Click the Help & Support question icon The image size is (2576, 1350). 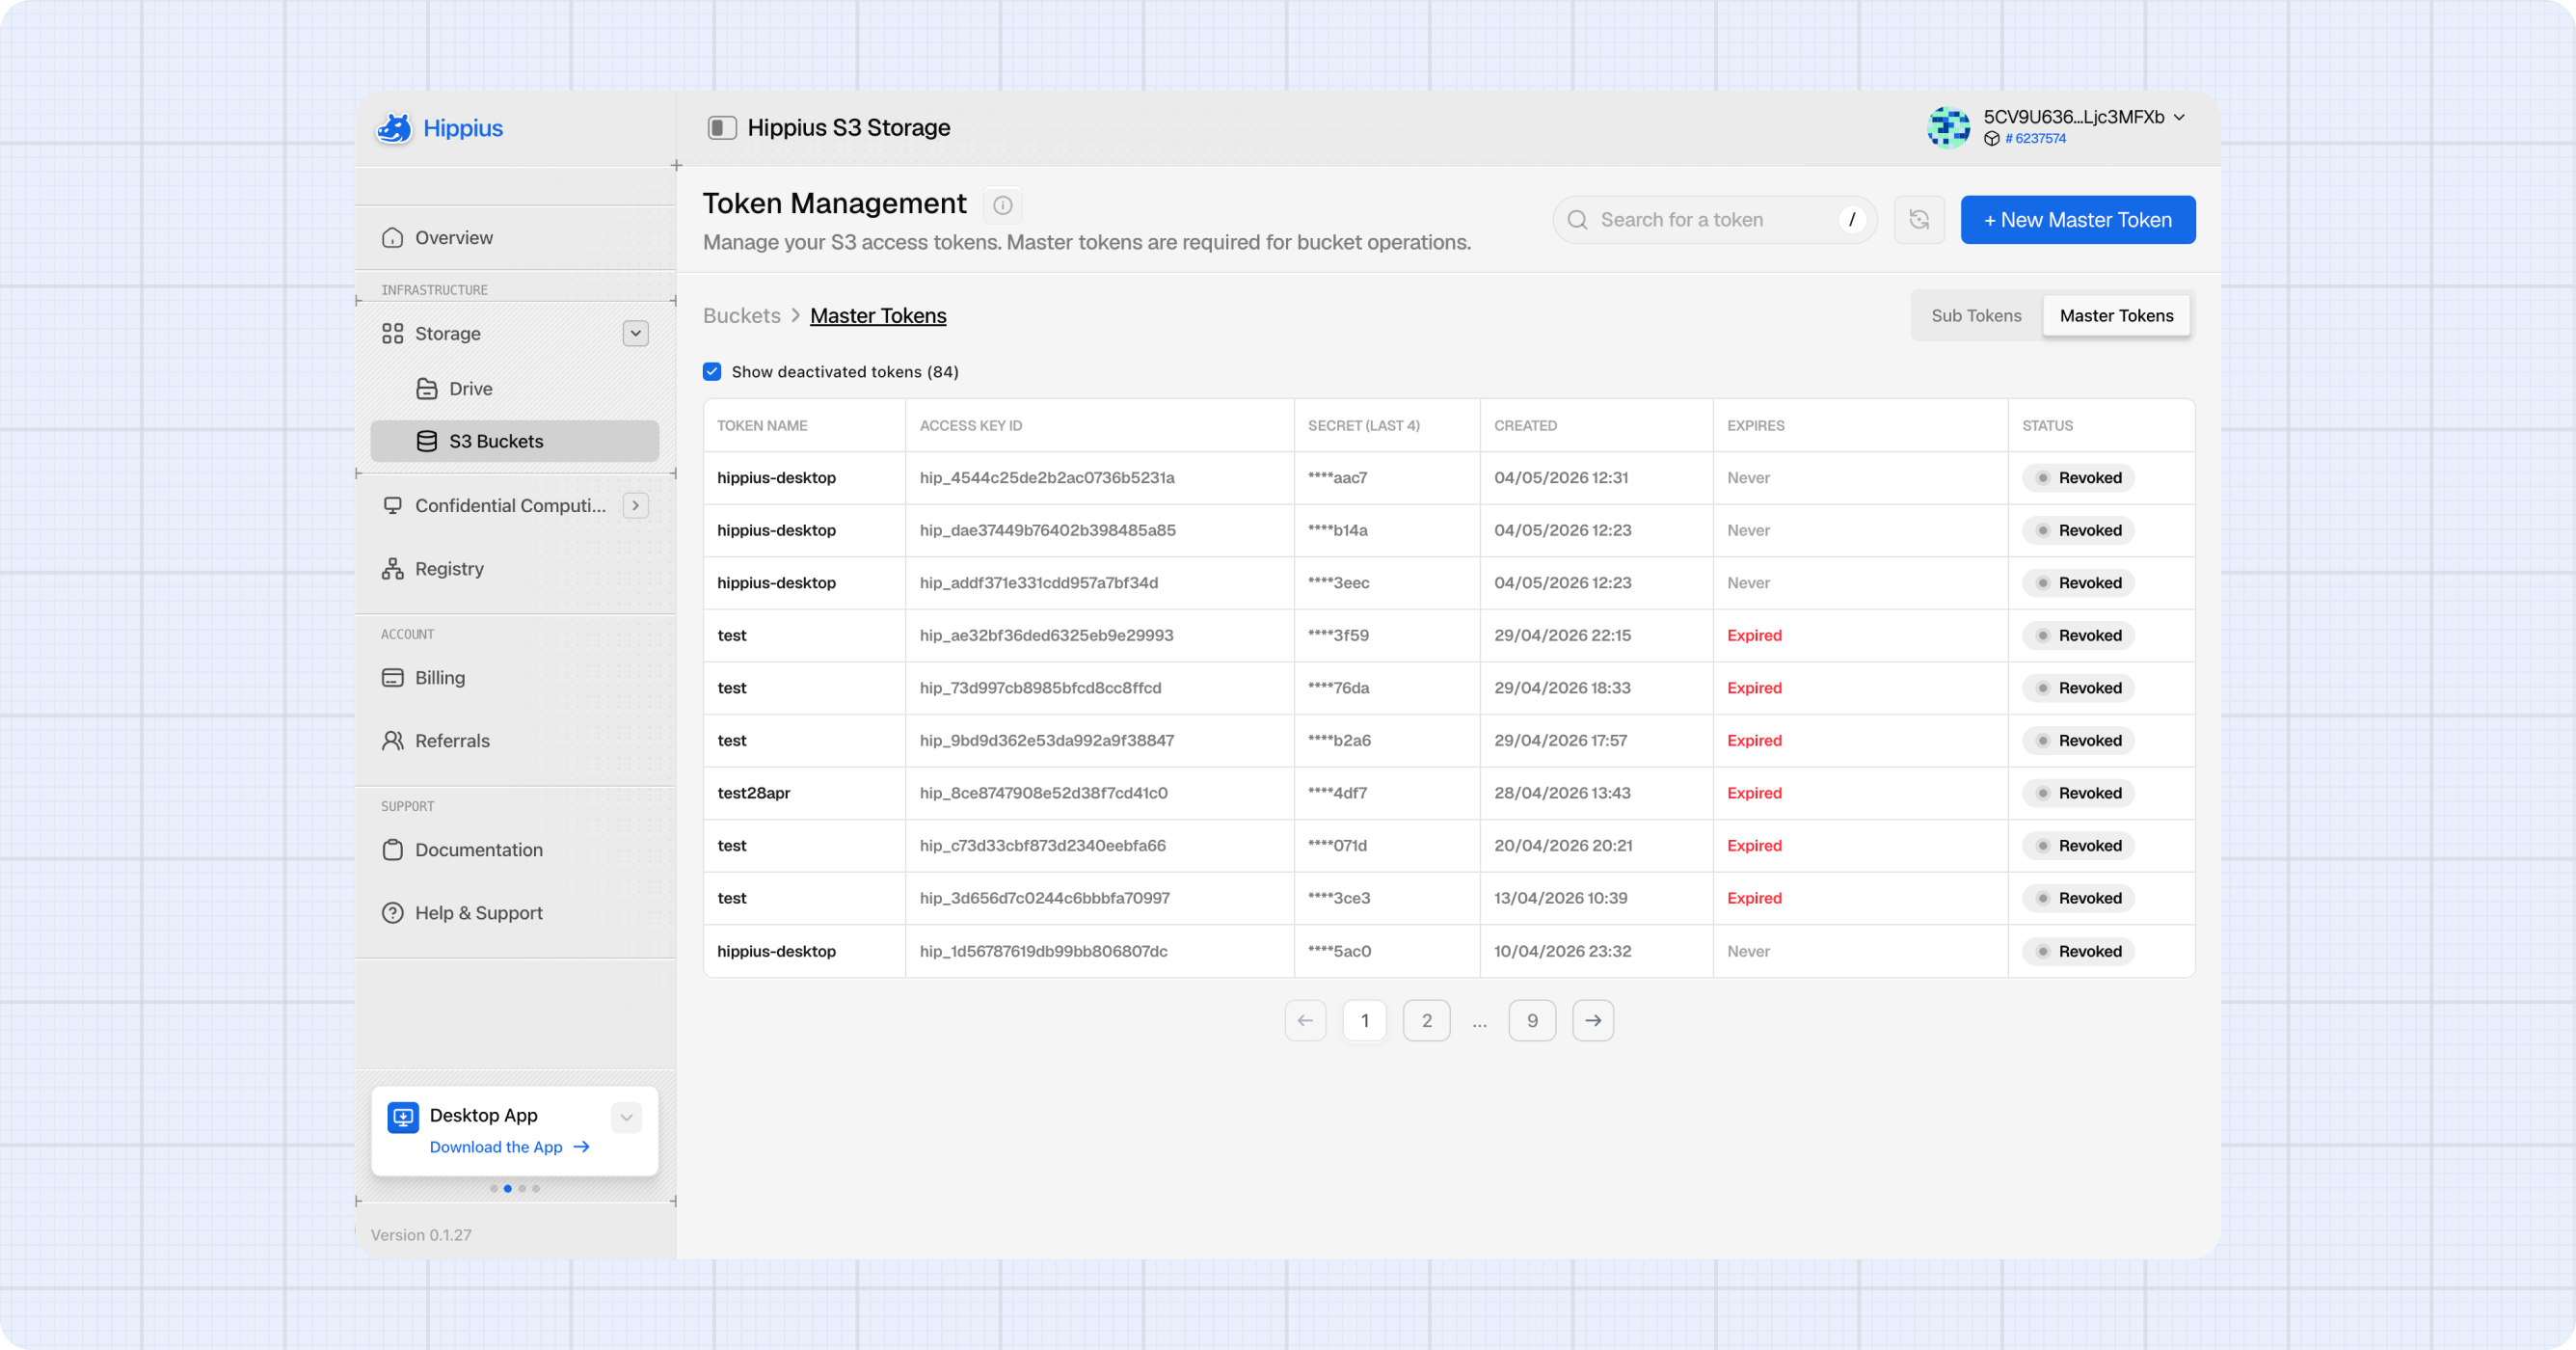pyautogui.click(x=392, y=913)
